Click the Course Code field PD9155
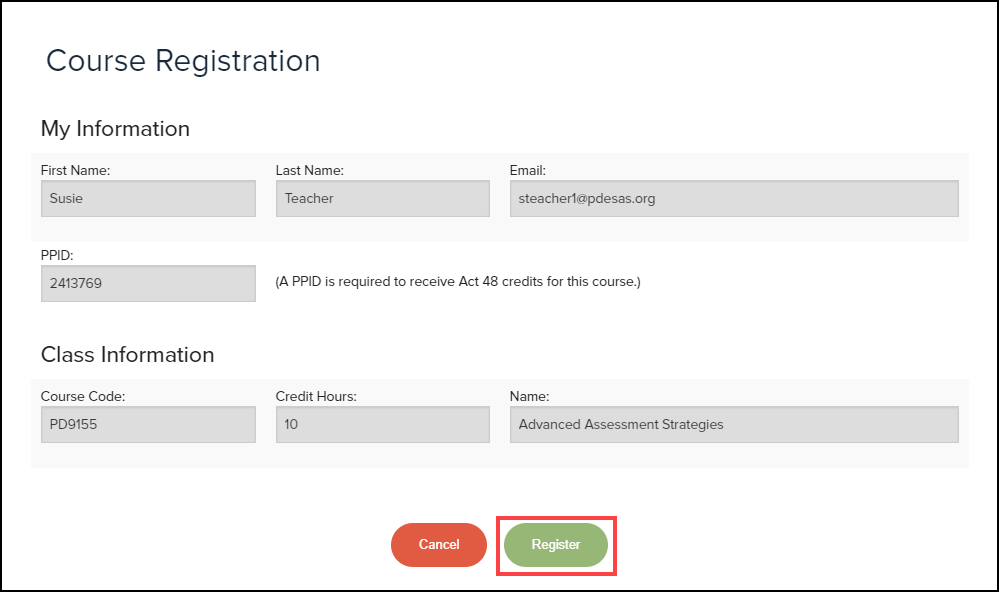The height and width of the screenshot is (592, 999). (148, 424)
